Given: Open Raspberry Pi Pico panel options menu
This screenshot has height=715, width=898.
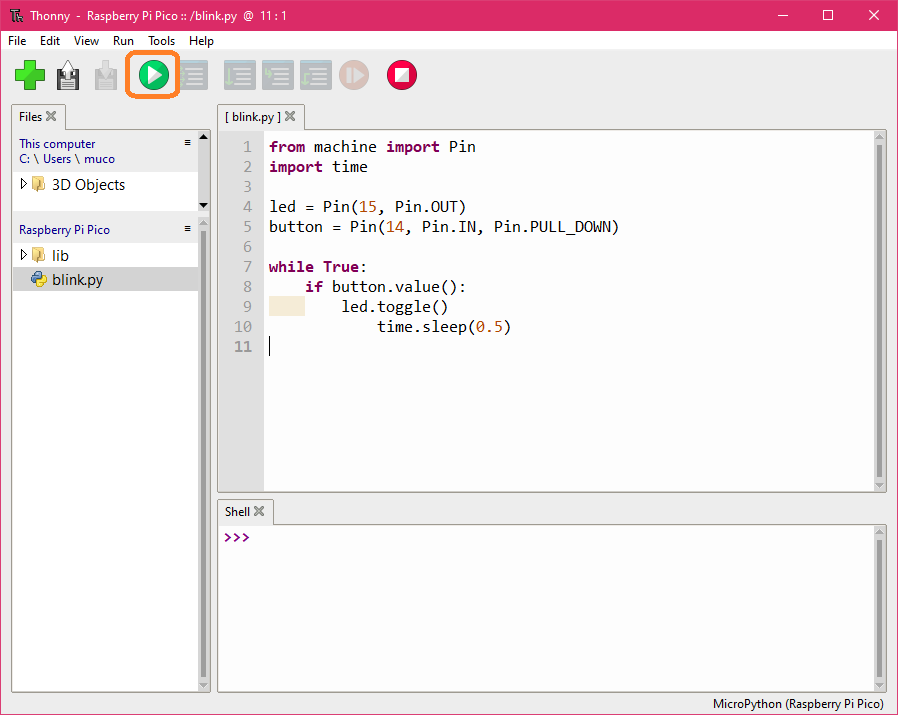Looking at the screenshot, I should [187, 229].
